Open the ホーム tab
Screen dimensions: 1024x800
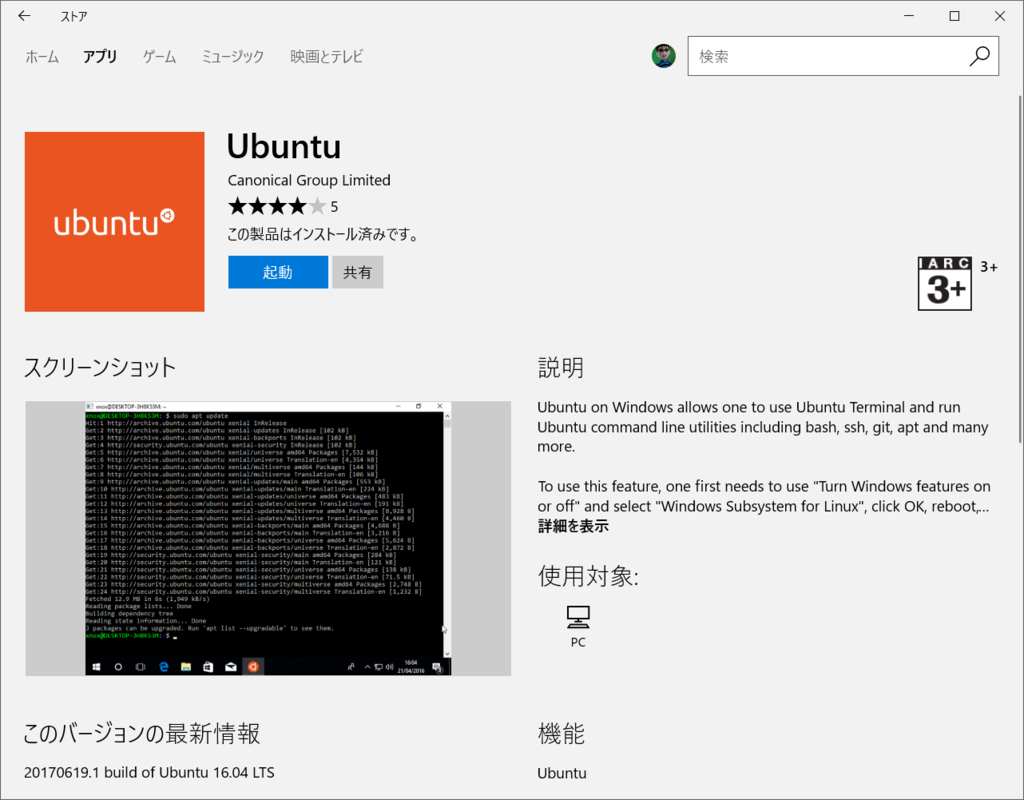click(x=42, y=57)
